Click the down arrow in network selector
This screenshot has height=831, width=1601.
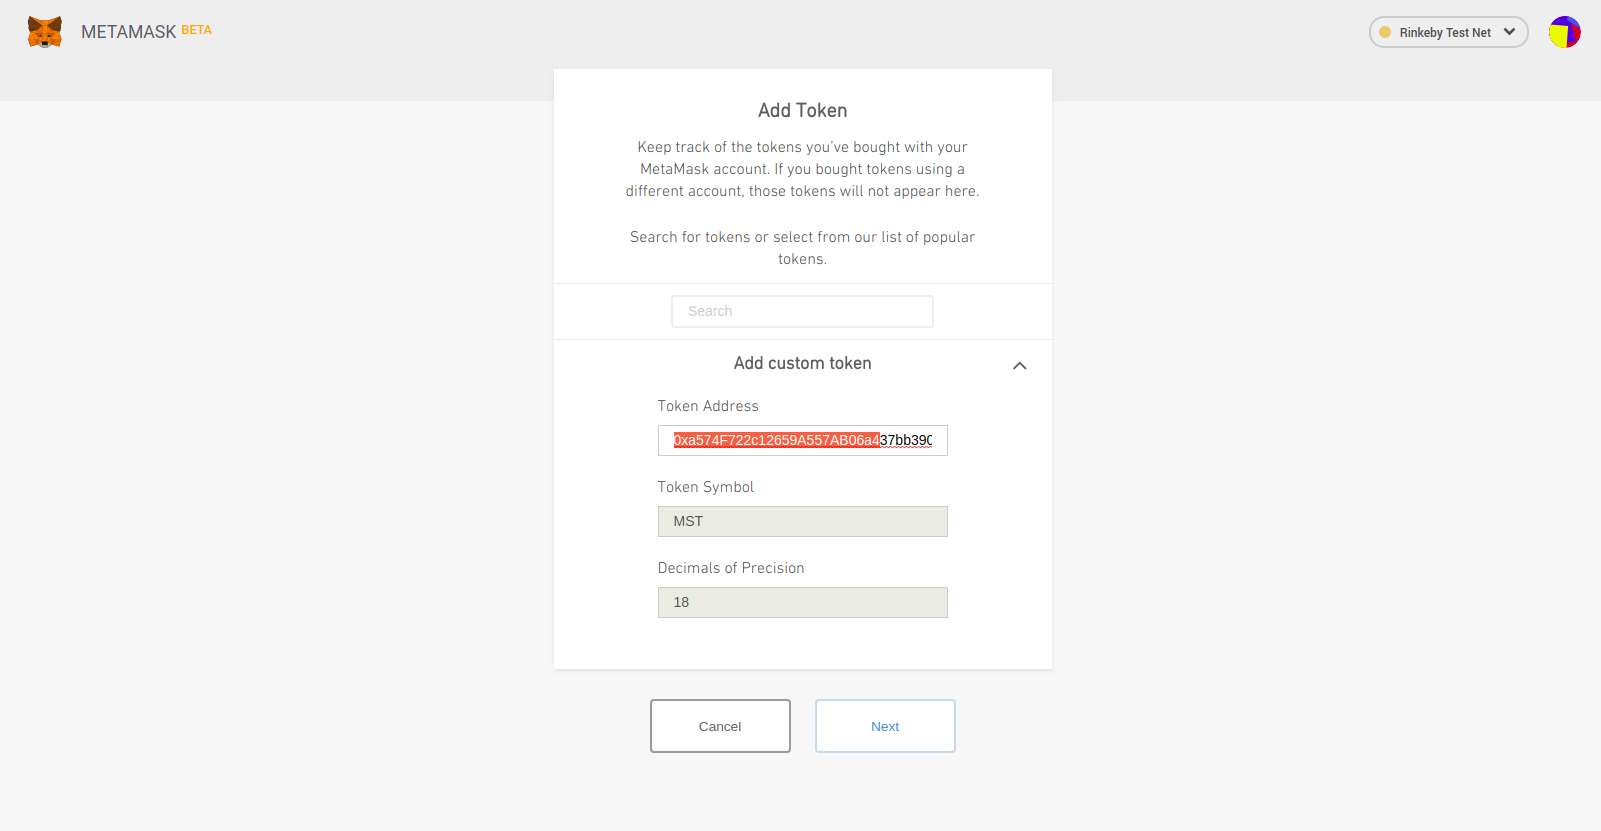[x=1509, y=32]
